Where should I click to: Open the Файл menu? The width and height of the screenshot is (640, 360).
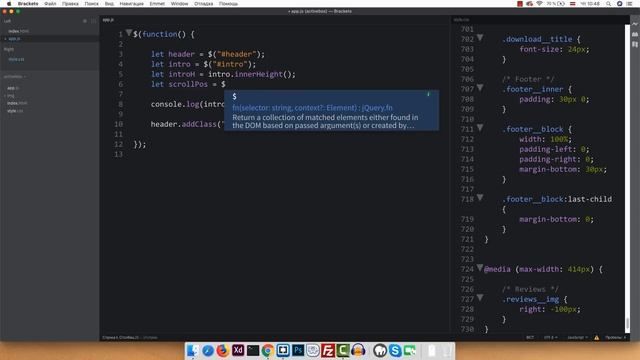pyautogui.click(x=50, y=4)
